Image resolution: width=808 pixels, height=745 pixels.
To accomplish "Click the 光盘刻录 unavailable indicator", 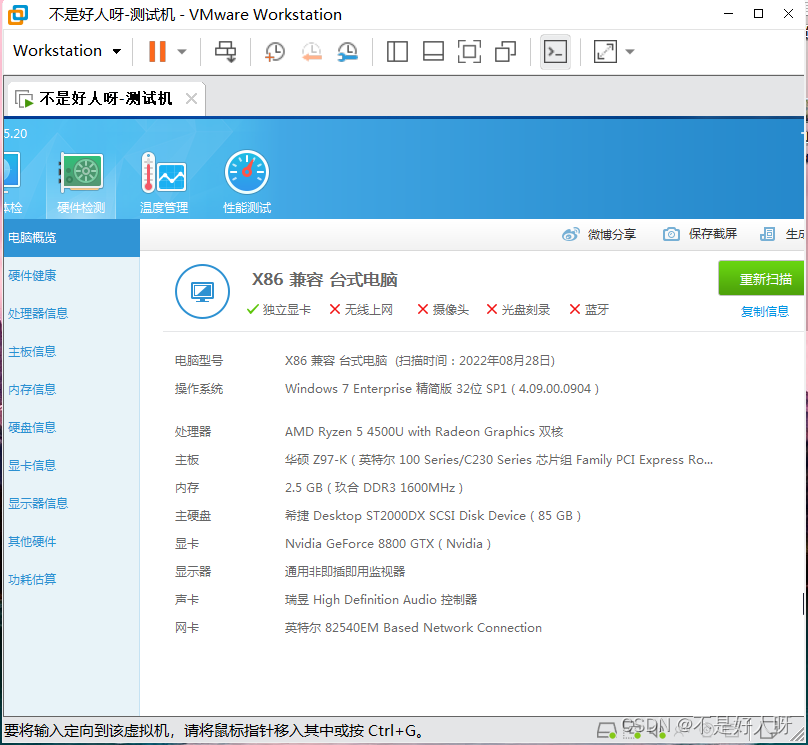I will click(x=518, y=309).
